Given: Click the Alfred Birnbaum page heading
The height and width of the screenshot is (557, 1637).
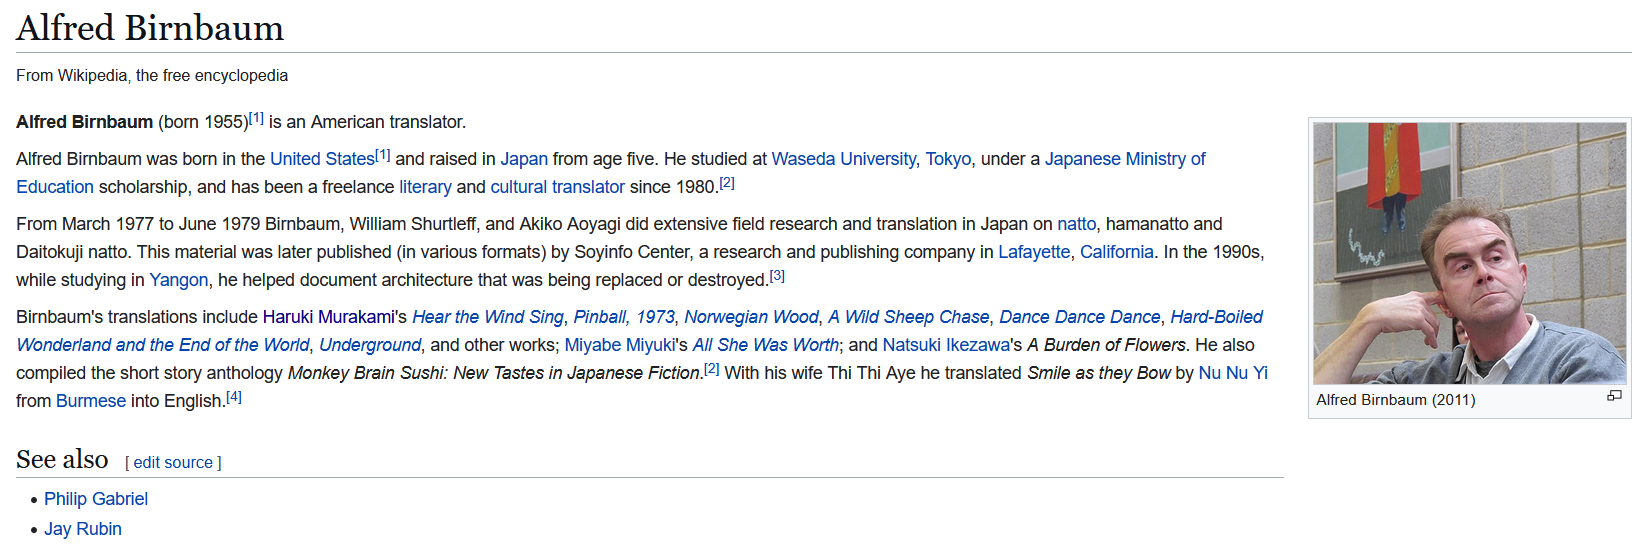Looking at the screenshot, I should pyautogui.click(x=150, y=28).
